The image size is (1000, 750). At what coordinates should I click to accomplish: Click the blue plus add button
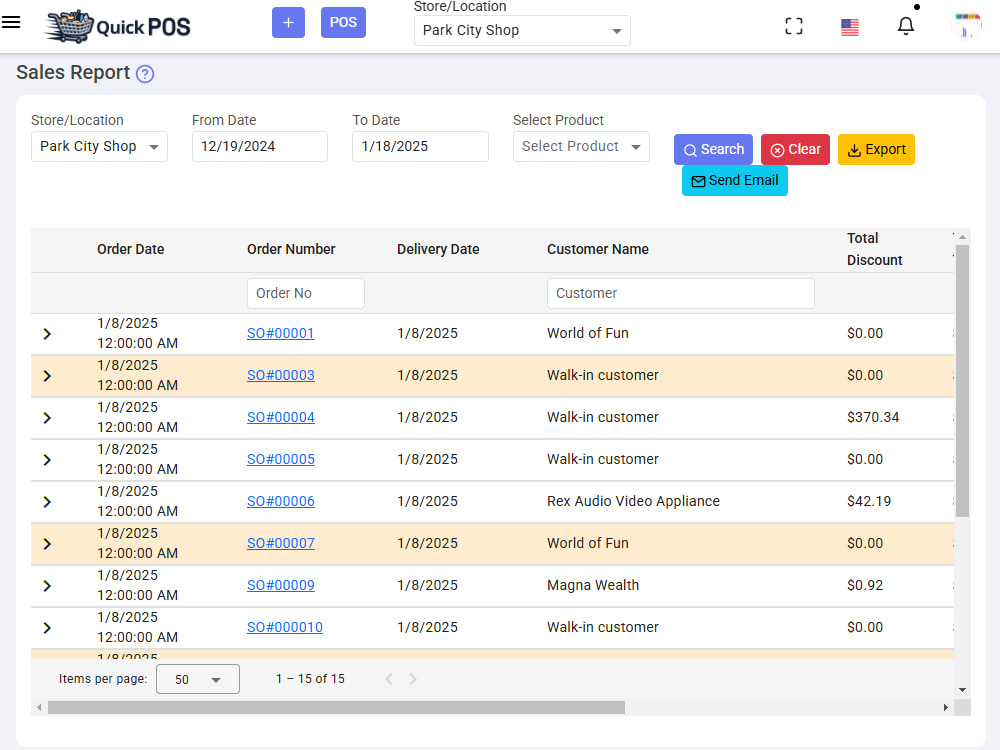pos(288,22)
